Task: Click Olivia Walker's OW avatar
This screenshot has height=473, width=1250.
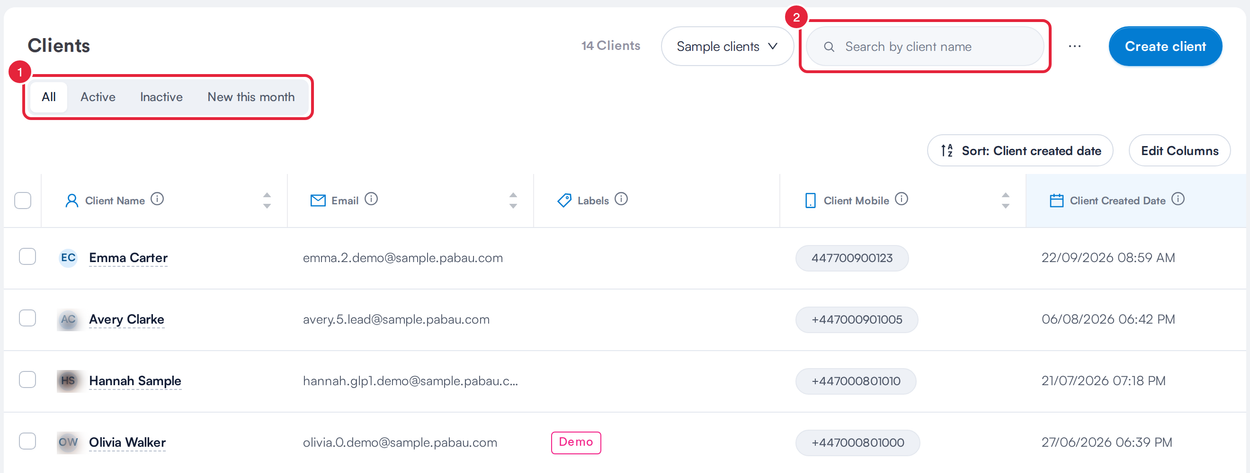Action: coord(68,442)
